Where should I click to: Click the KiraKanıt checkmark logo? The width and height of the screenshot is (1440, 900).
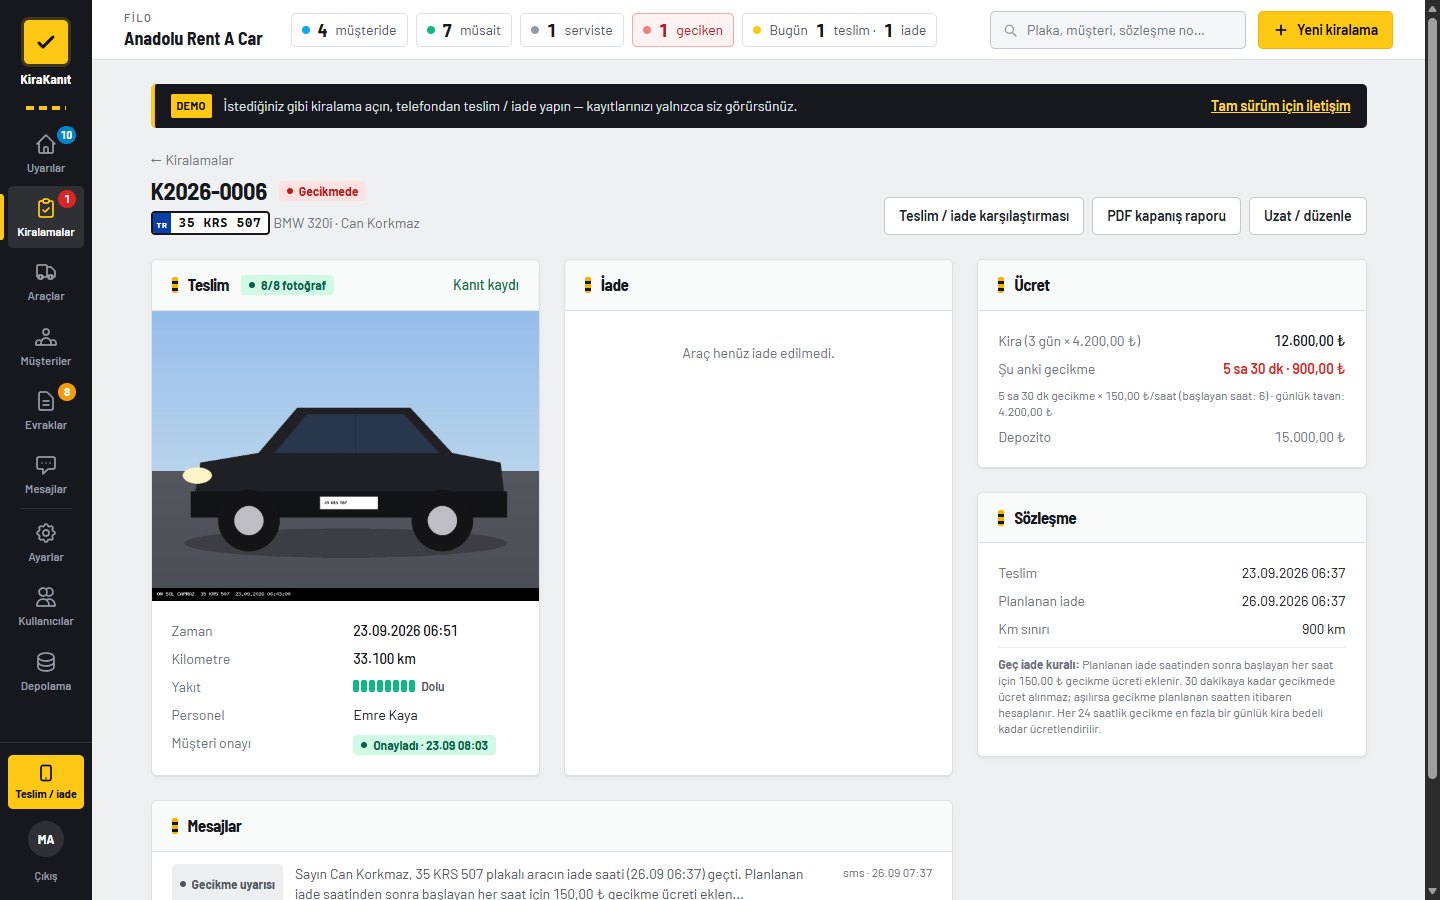(x=45, y=43)
